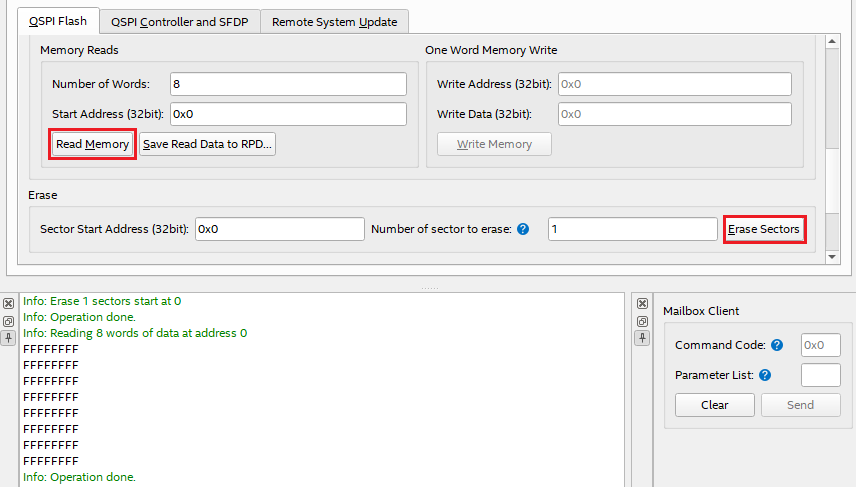Clear the Mailbox Client fields
Image resolution: width=856 pixels, height=487 pixels.
(x=714, y=405)
